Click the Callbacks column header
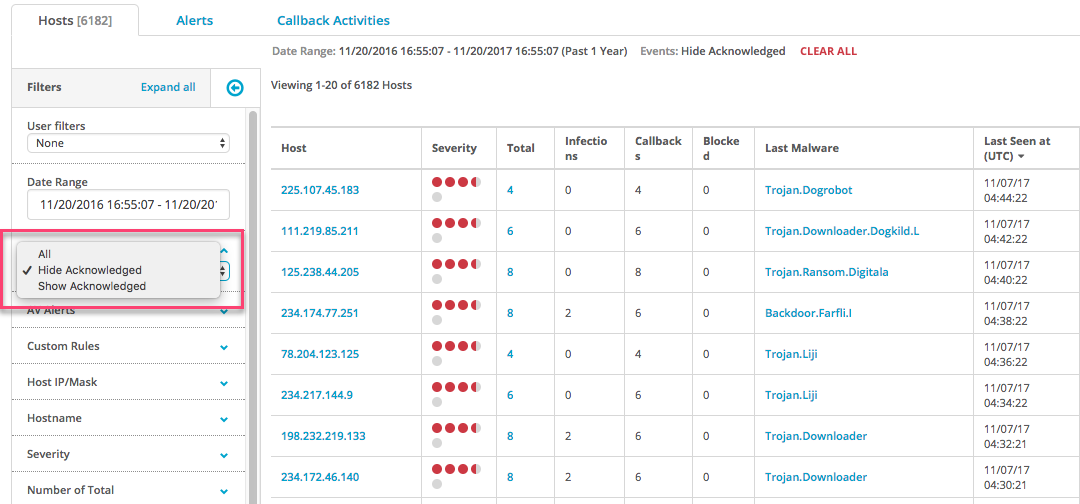Screen dimensions: 1080x504 (x=658, y=148)
